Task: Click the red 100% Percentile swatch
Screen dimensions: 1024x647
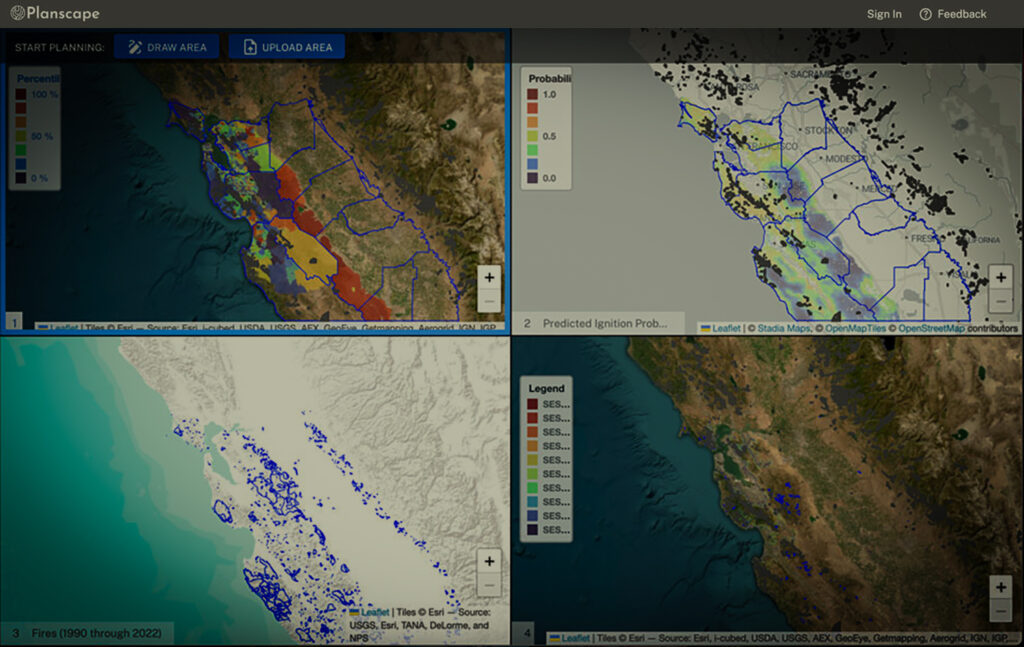Action: [x=21, y=93]
